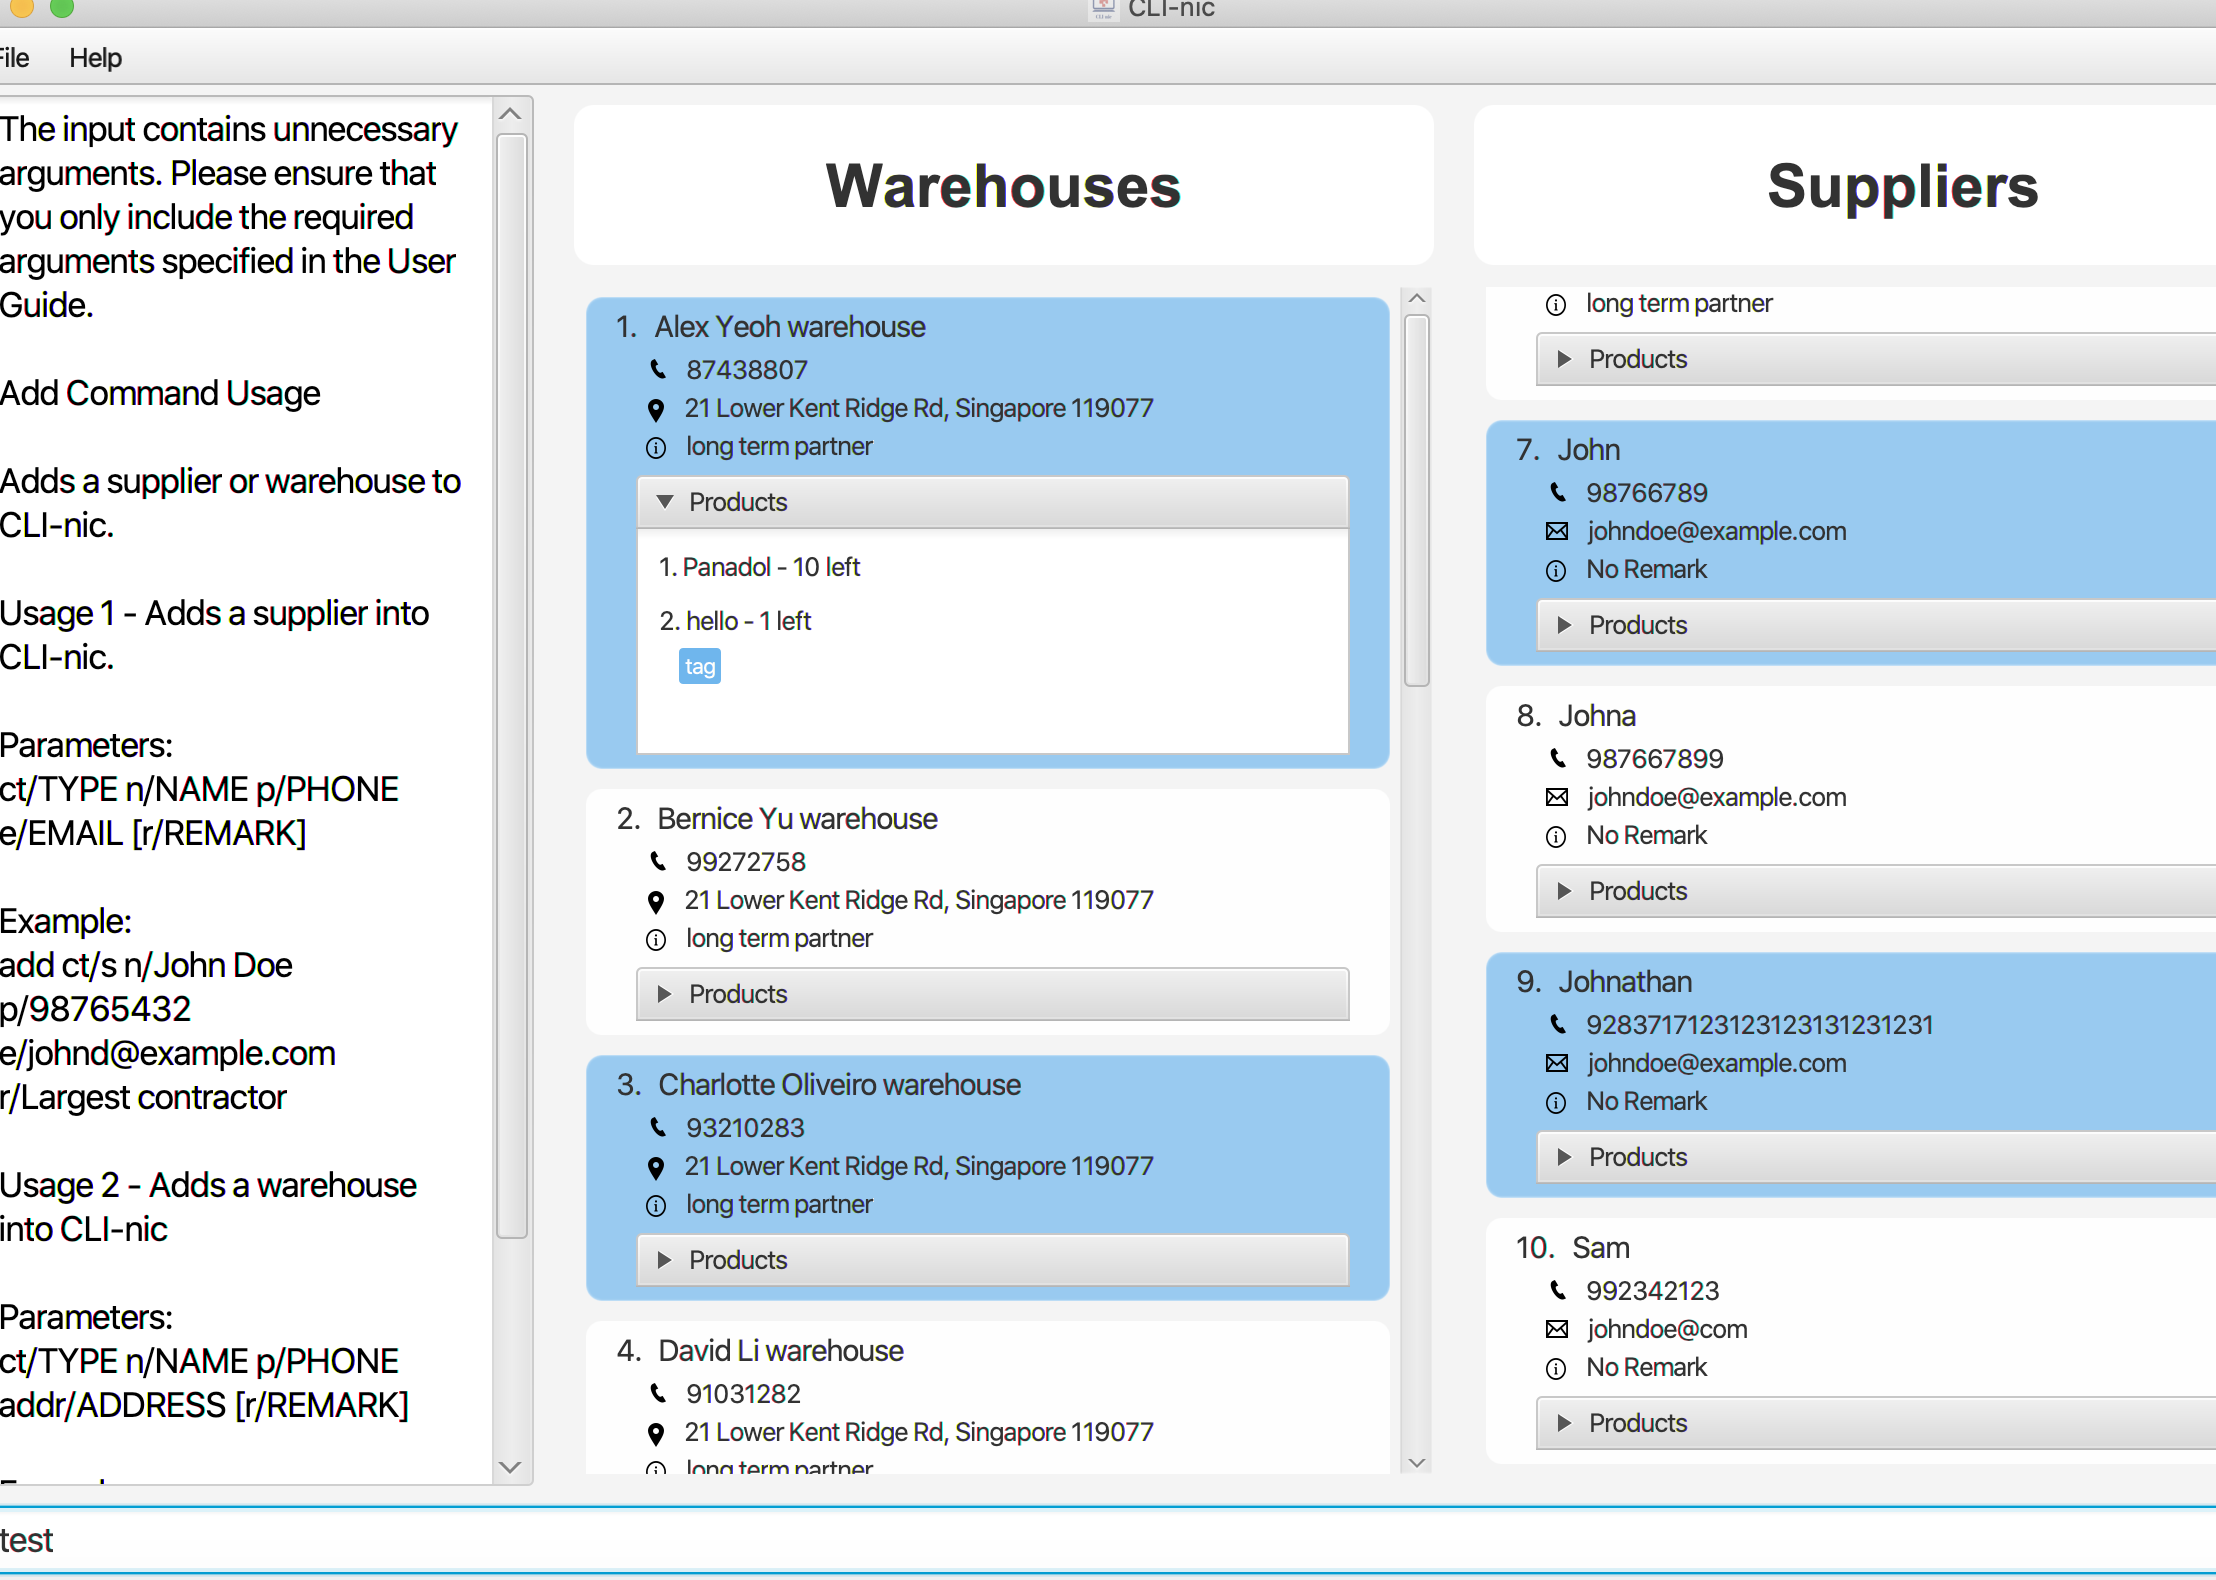
Task: Click info icon beside Sam's No Remark
Action: [1556, 1368]
